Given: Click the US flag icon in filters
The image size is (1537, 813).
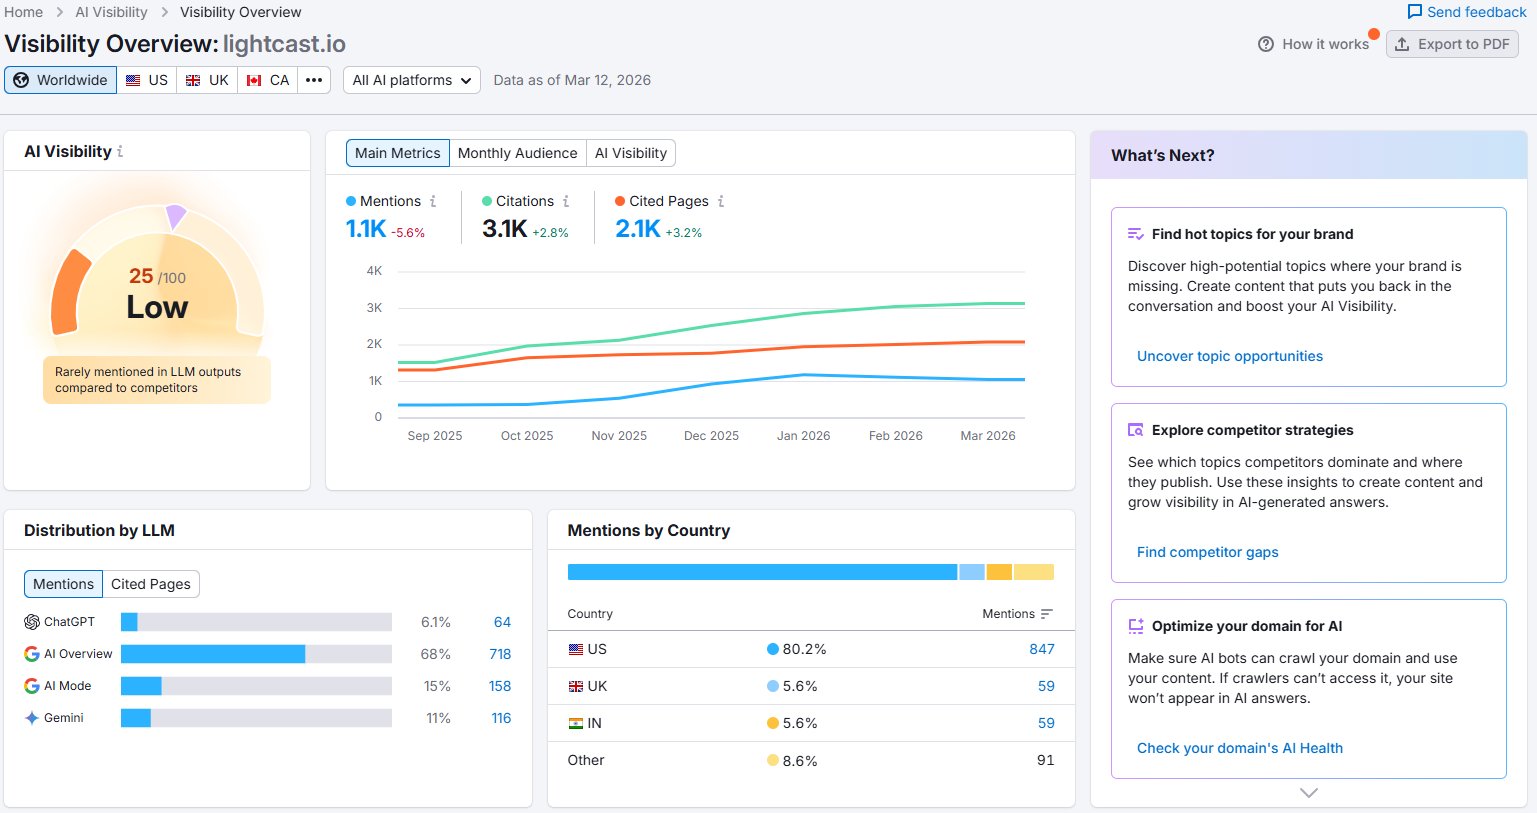Looking at the screenshot, I should 133,80.
